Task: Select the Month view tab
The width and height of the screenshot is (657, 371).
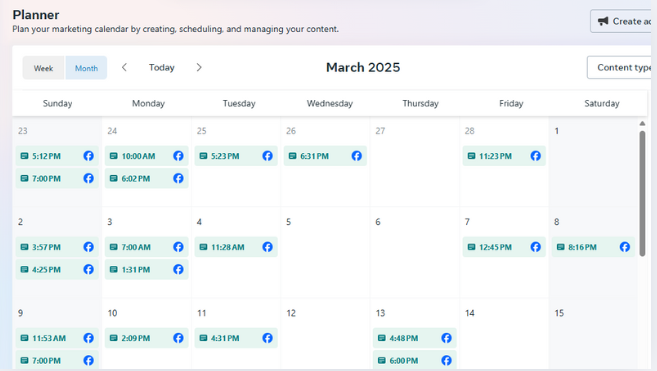Action: (86, 68)
